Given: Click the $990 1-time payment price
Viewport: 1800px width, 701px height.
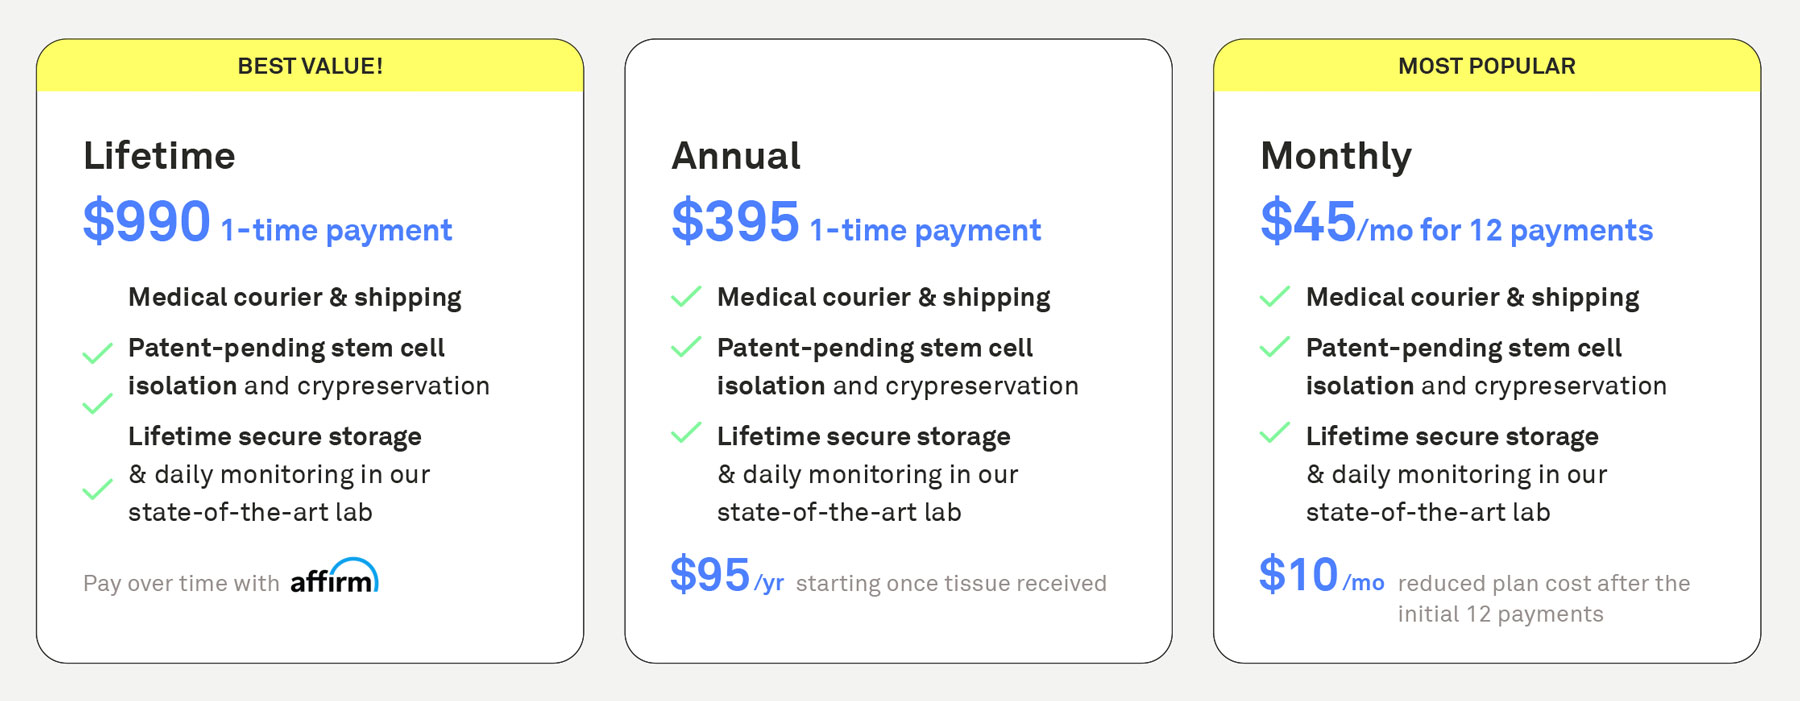Looking at the screenshot, I should point(267,222).
